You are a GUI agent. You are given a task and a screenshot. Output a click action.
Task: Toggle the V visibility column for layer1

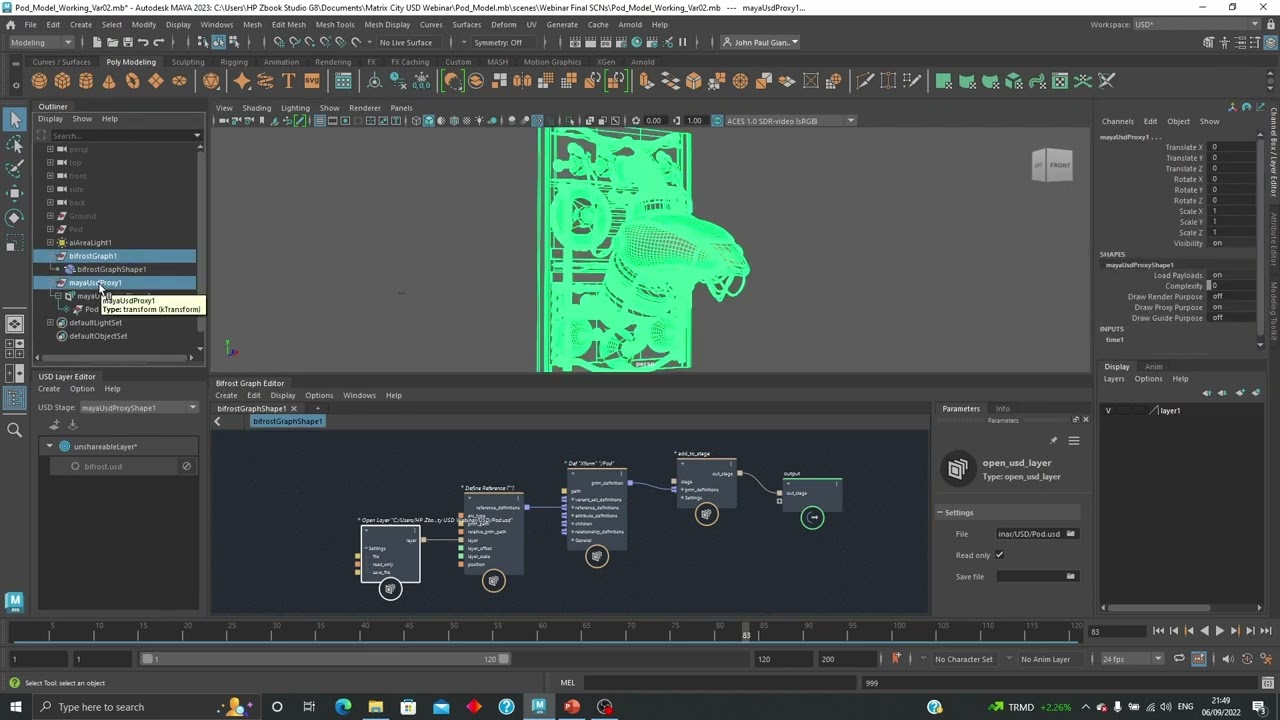(1108, 411)
